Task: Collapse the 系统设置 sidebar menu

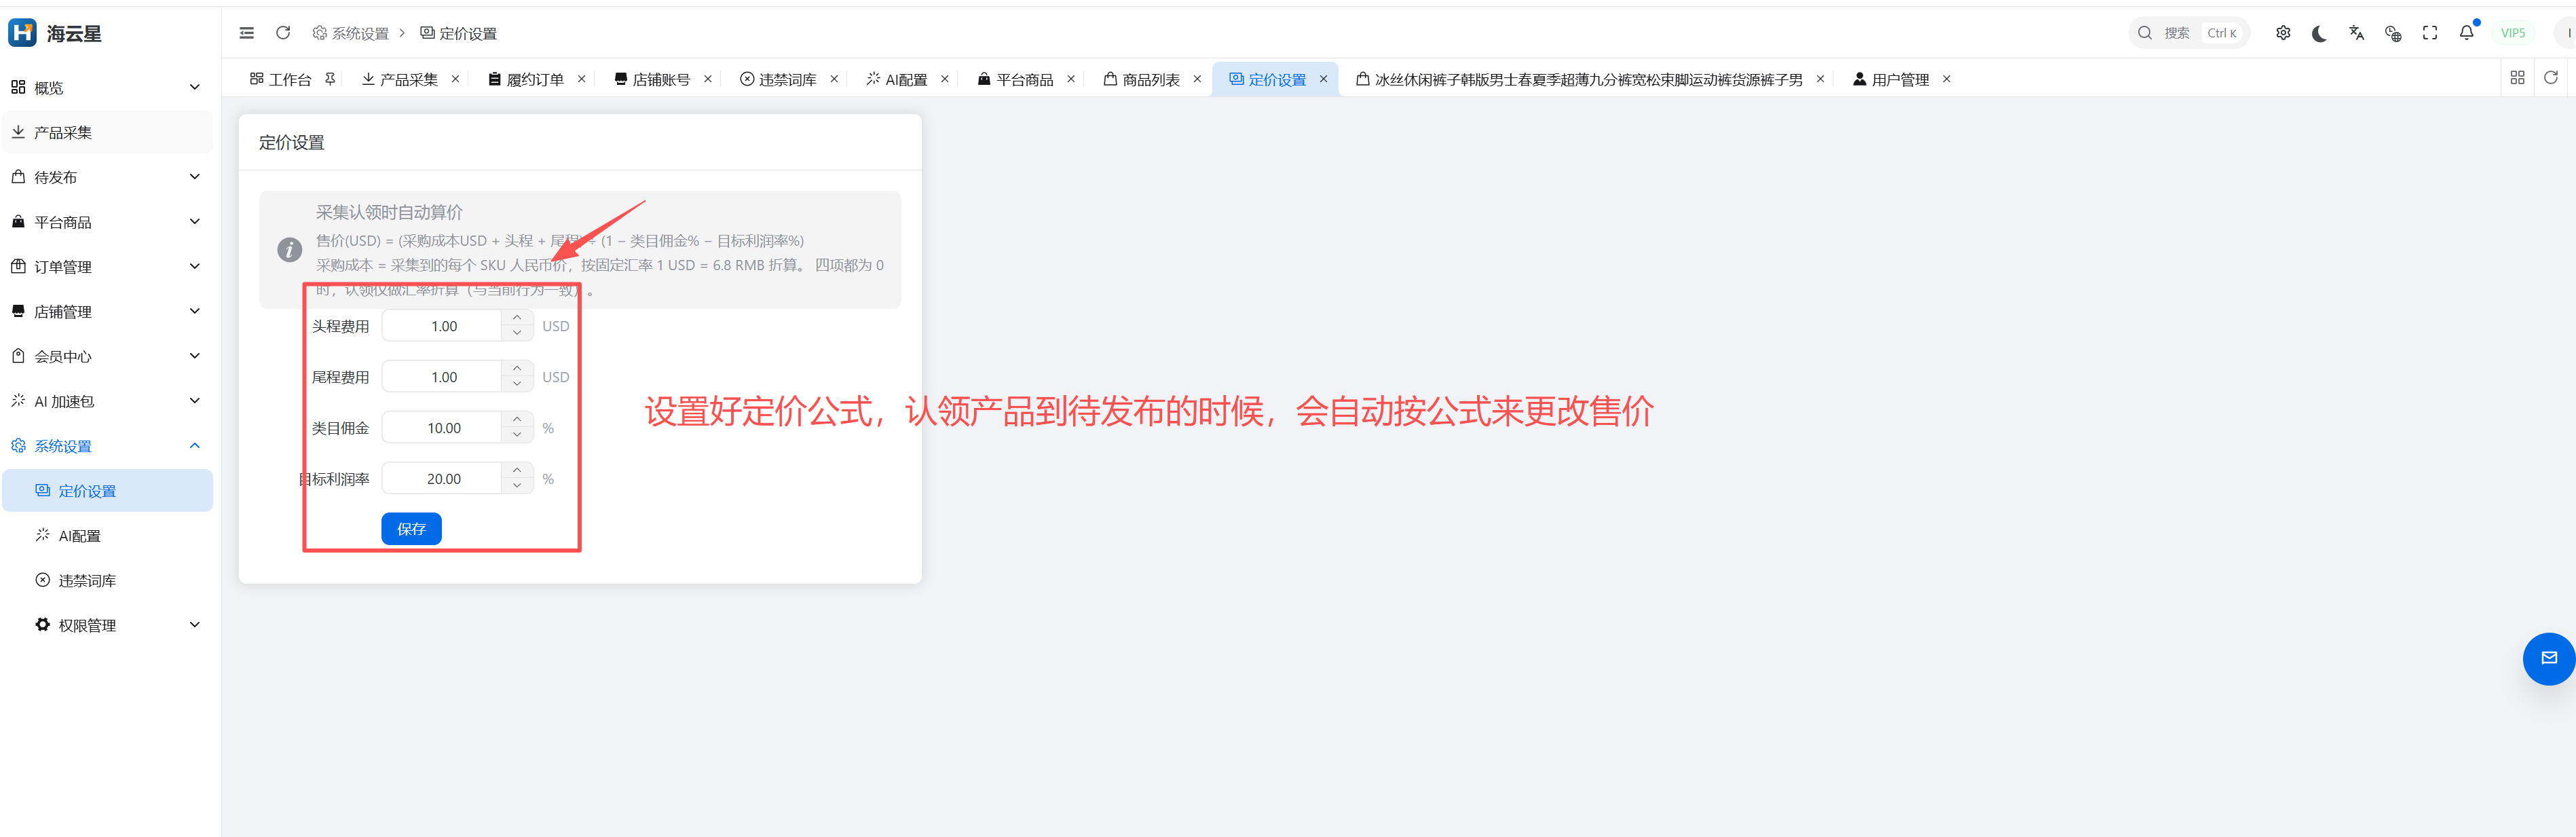Action: coord(107,446)
